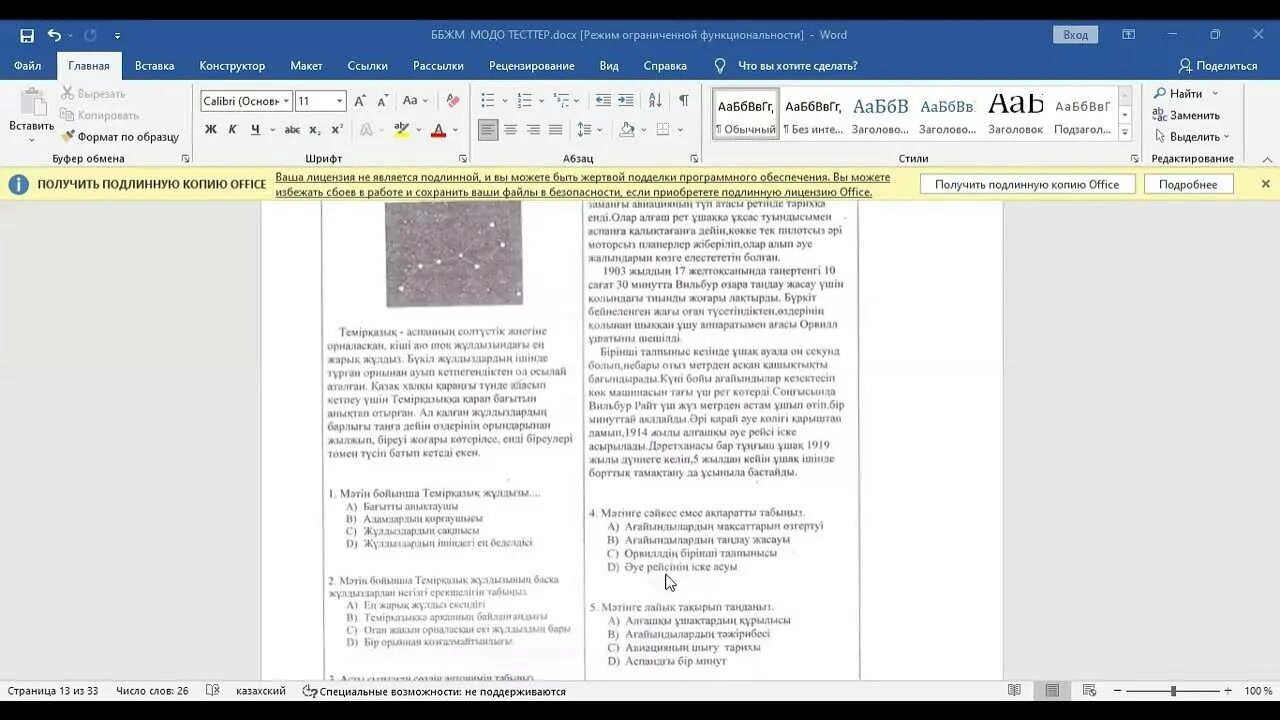1280x720 pixels.
Task: Cut selection with Вырезать
Action: click(x=93, y=93)
